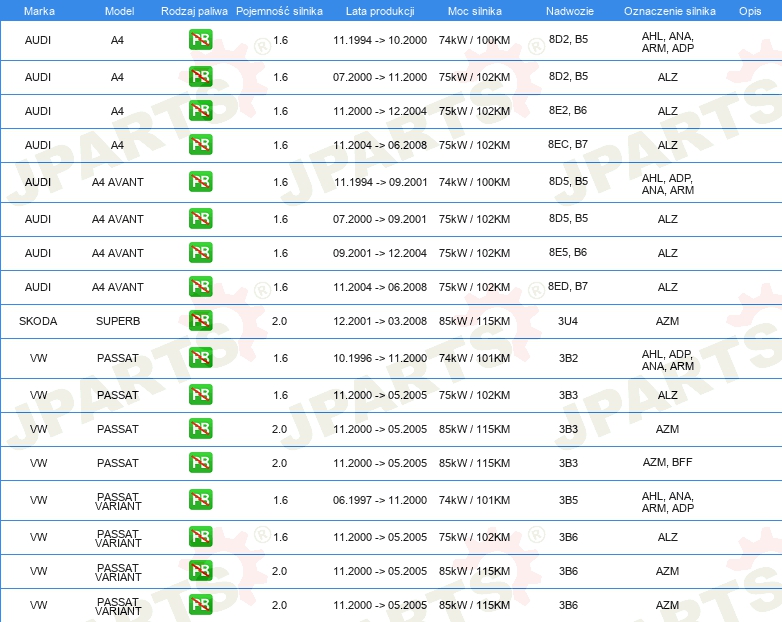
Task: Click the A4 AVANT model in the 8E5, B6 row
Action: [118, 253]
